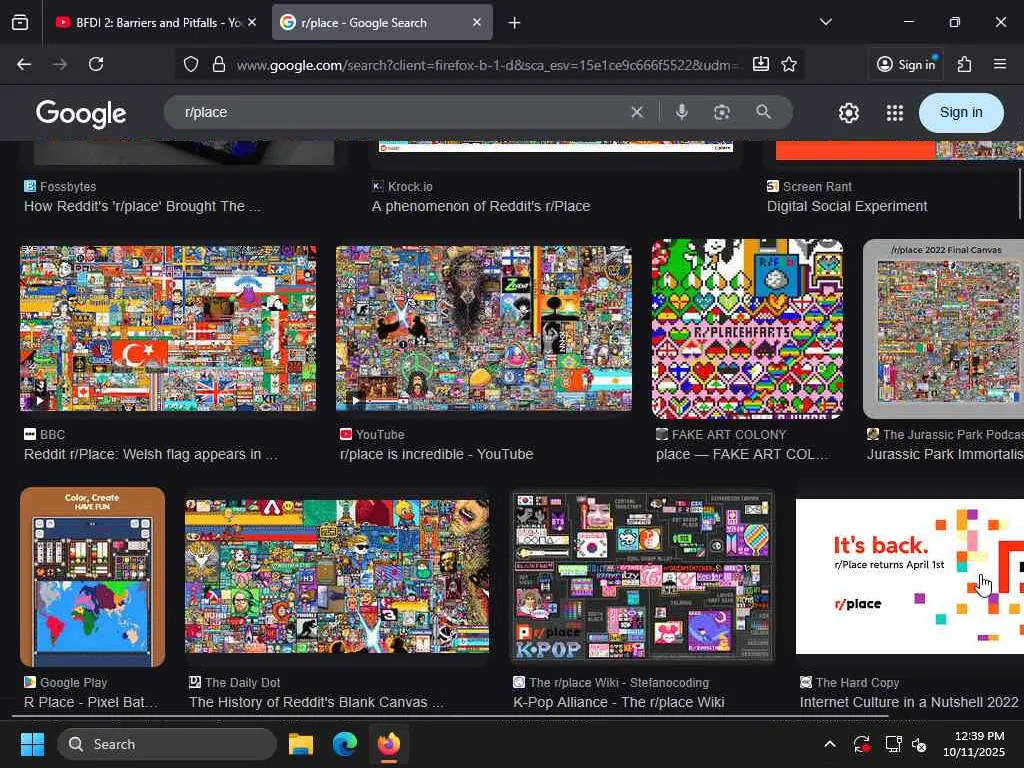Screen dimensions: 1024x768
Task: Expand the list all tabs dropdown
Action: click(x=825, y=22)
